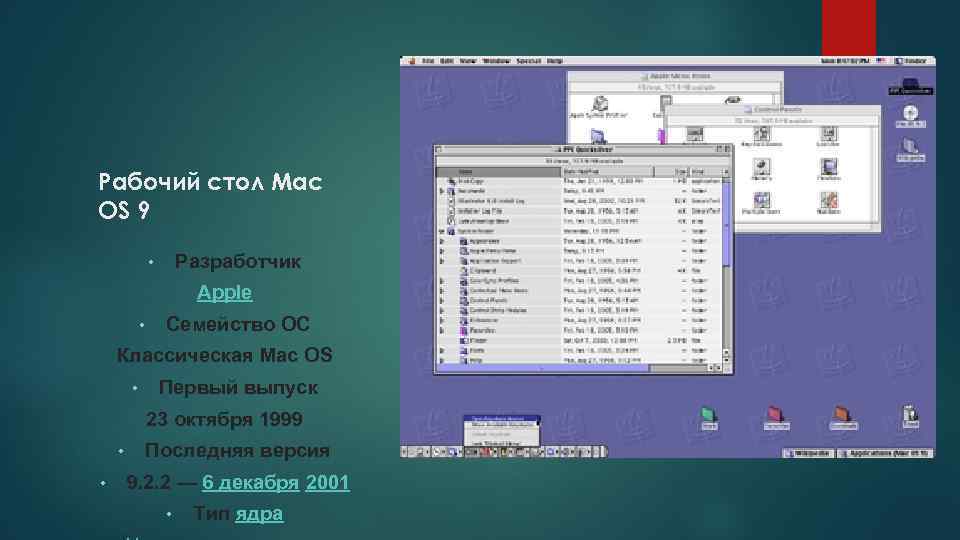Screen dimensions: 960x540
Task: Expand the Appearance folder triangle
Action: pyautogui.click(x=441, y=241)
